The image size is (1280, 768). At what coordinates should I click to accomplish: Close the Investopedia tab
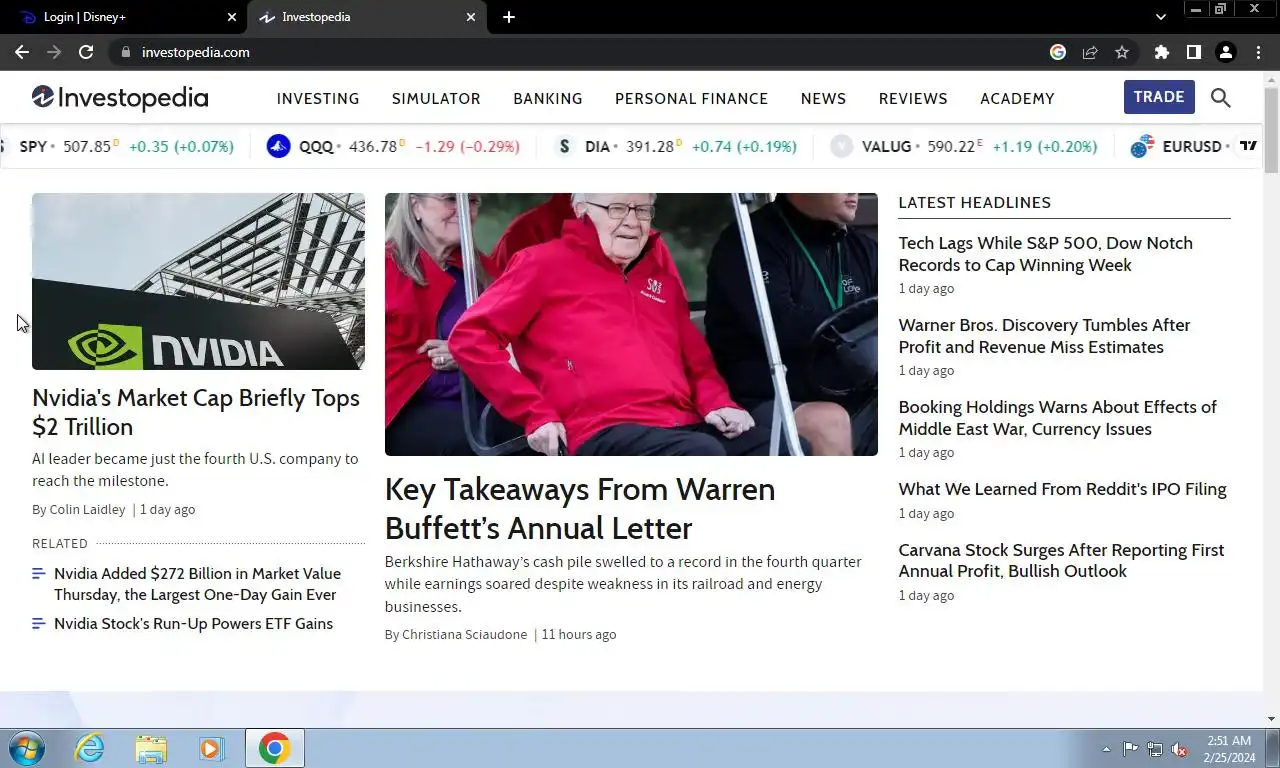pos(471,17)
